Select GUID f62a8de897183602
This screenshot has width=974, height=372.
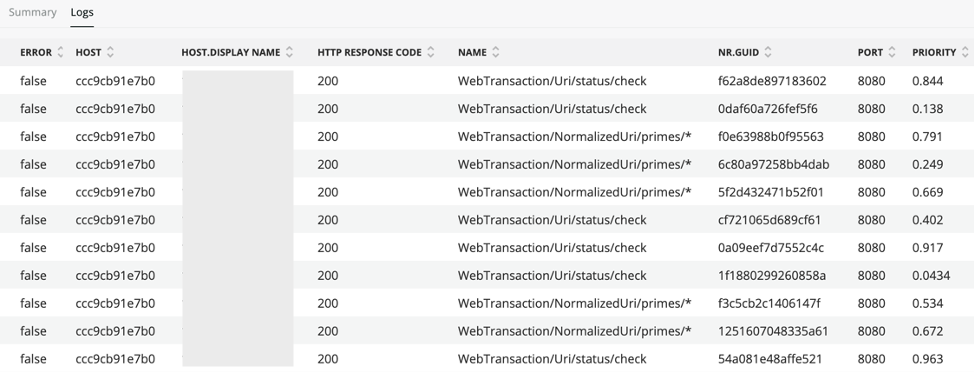[x=772, y=81]
